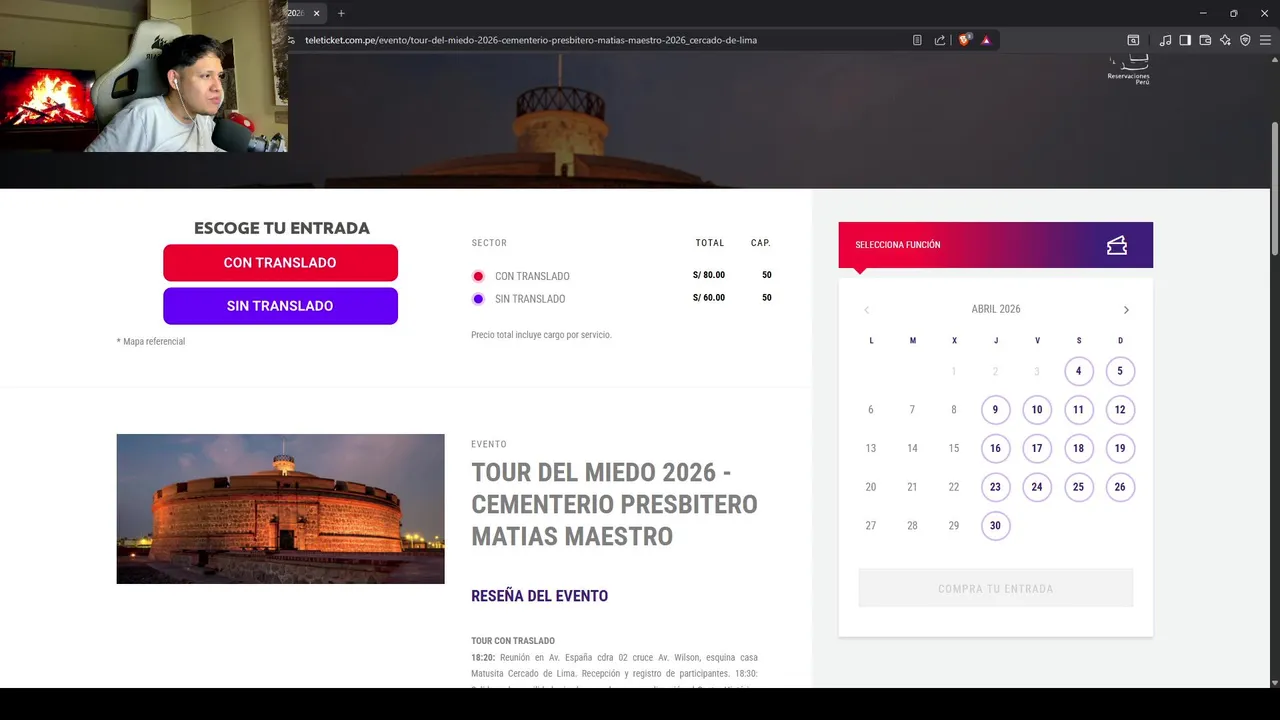Go to next month in calendar
The height and width of the screenshot is (720, 1280).
click(1126, 310)
